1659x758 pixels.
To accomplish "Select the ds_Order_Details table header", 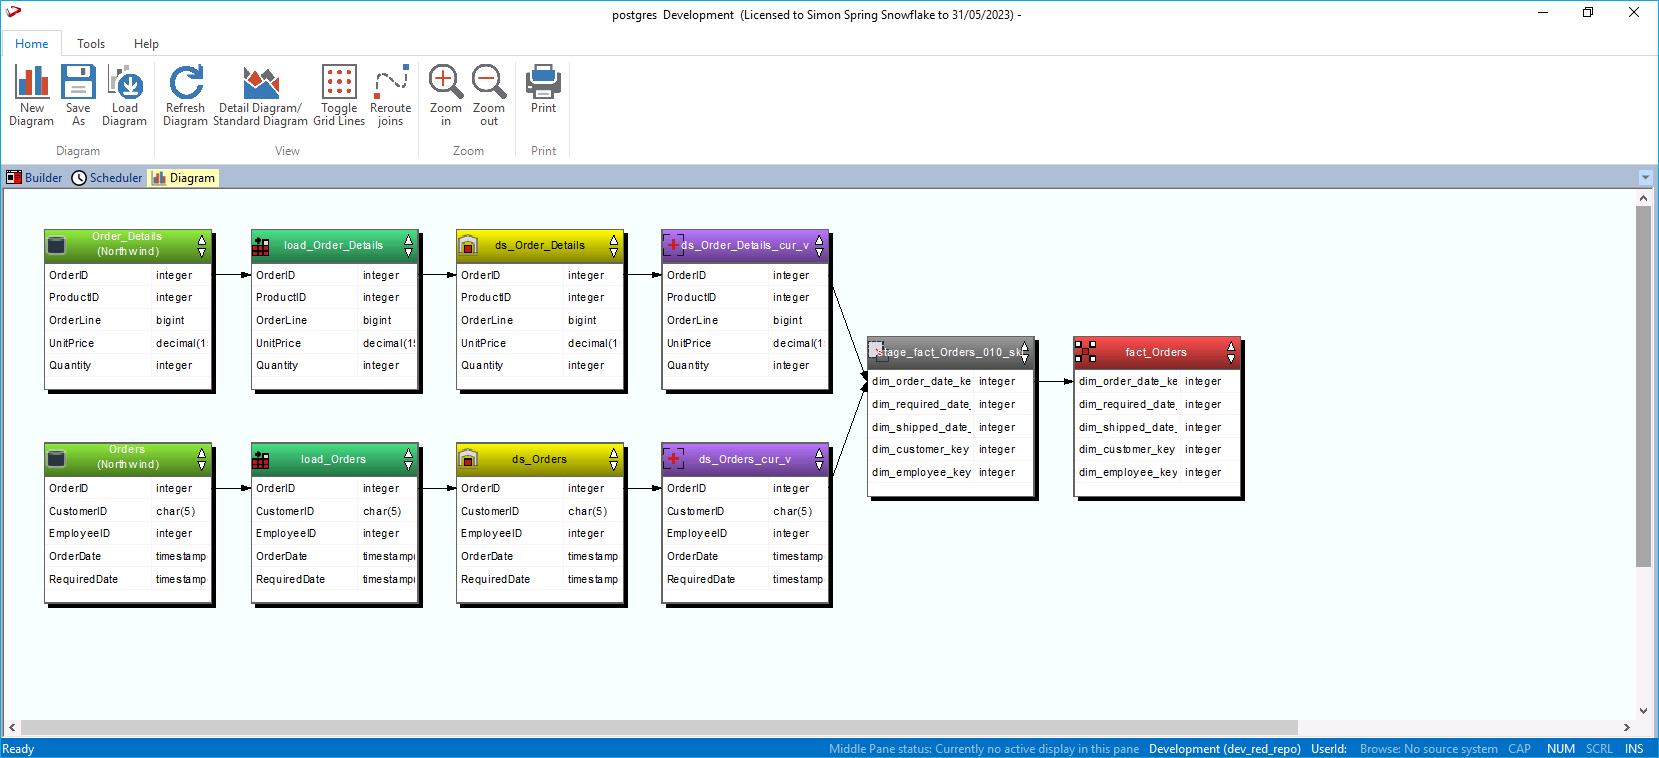I will [540, 245].
